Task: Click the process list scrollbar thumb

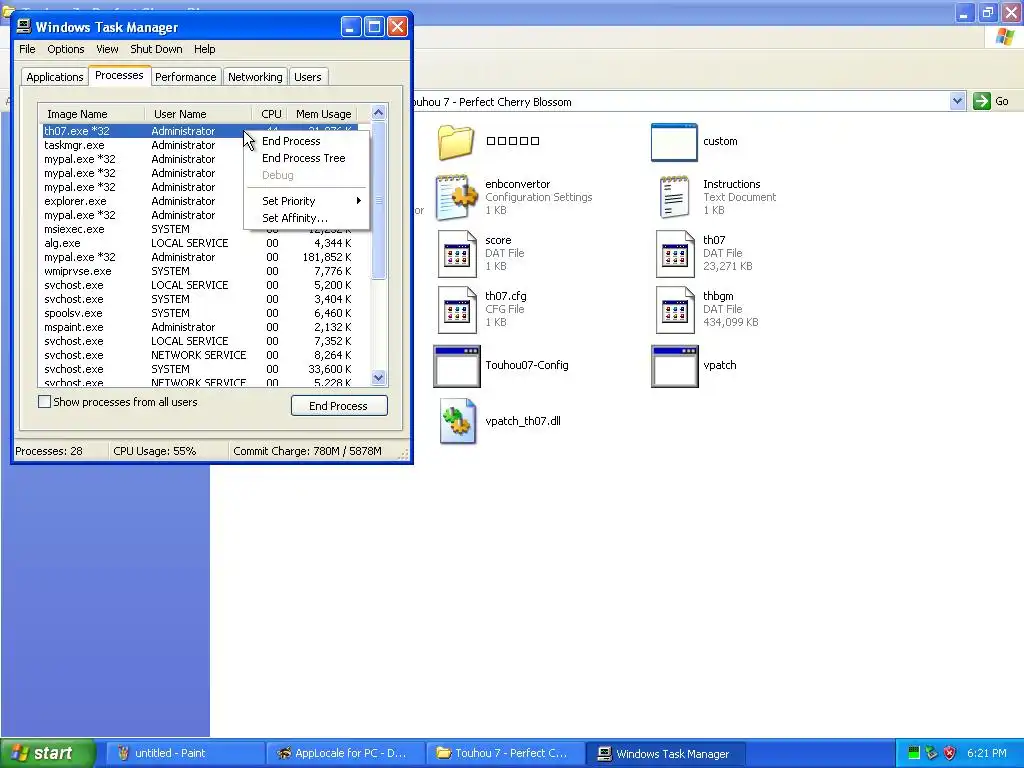Action: 379,200
